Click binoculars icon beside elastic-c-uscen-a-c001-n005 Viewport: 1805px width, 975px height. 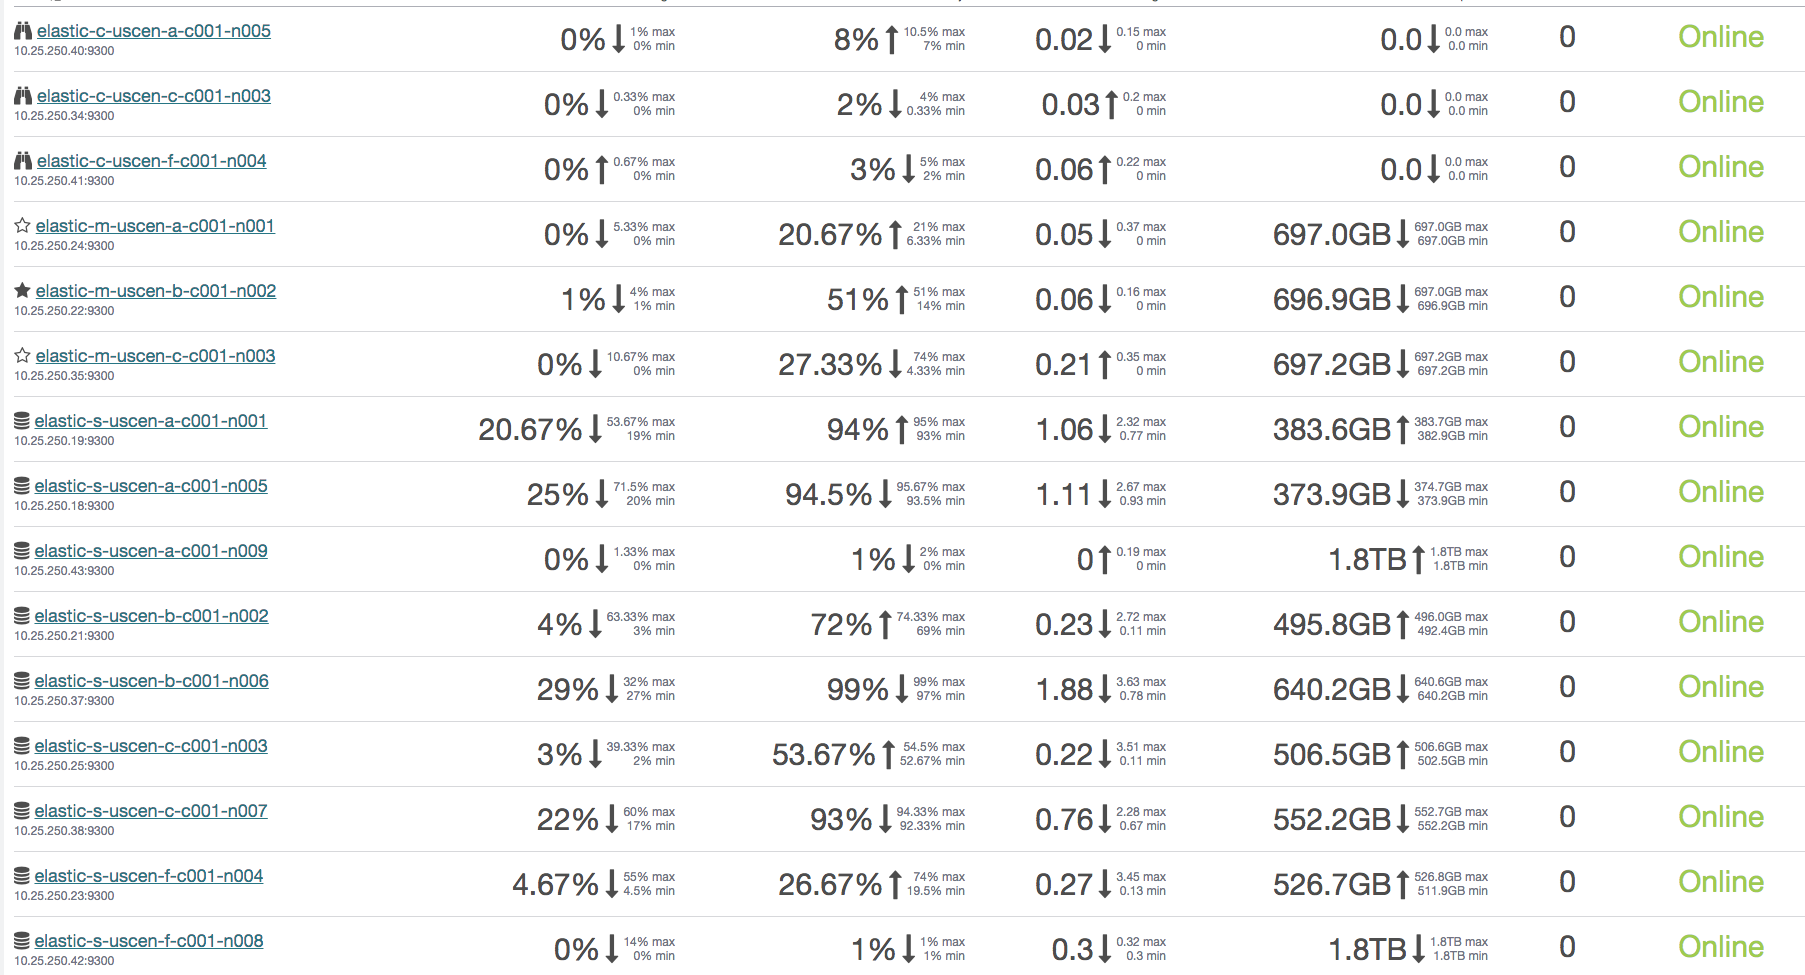click(x=22, y=31)
